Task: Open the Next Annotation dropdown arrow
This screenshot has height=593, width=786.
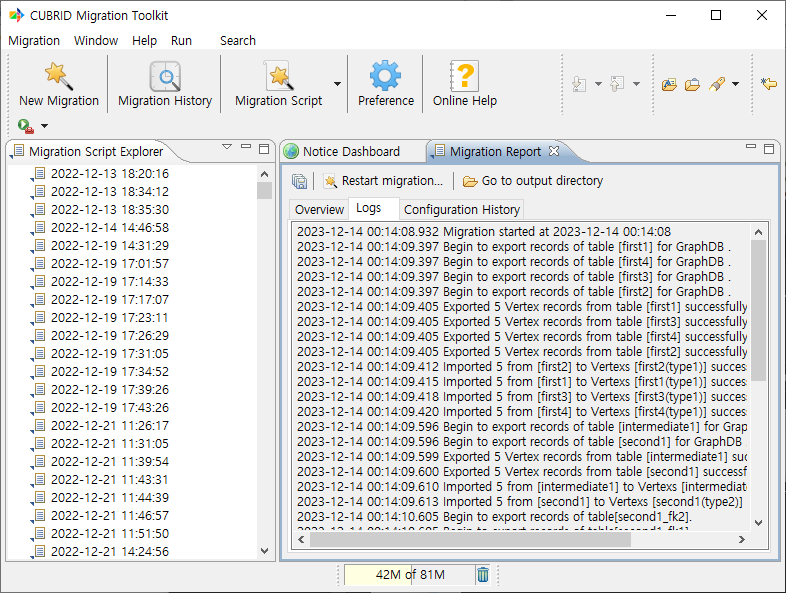Action: pyautogui.click(x=598, y=84)
